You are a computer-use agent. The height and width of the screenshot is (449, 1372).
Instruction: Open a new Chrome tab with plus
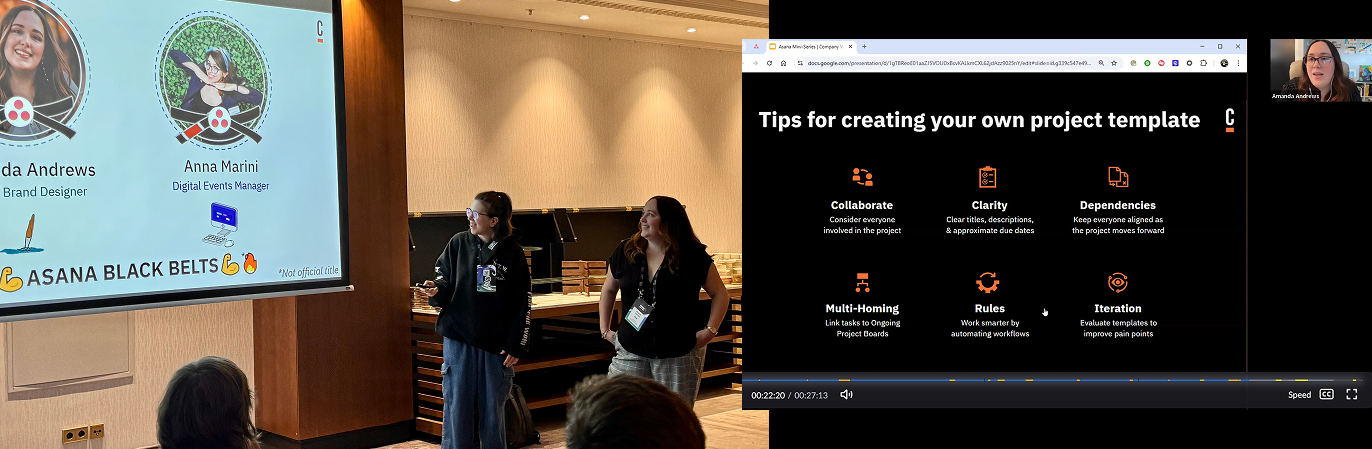pyautogui.click(x=864, y=46)
